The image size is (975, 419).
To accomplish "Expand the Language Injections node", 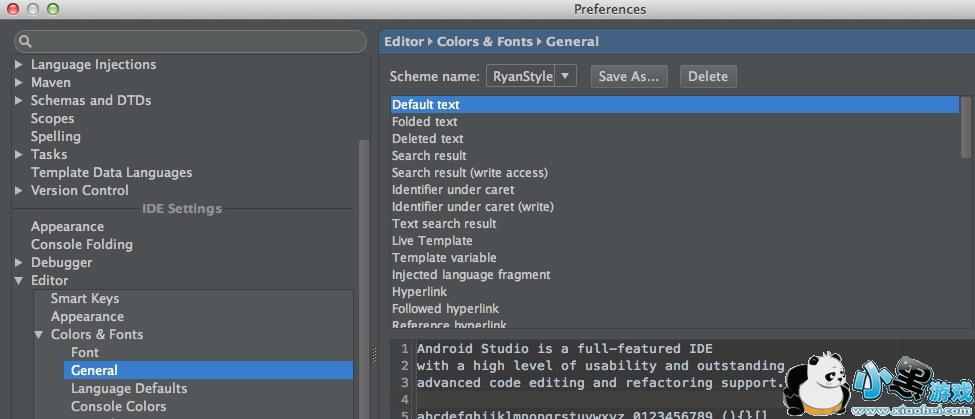I will click(x=19, y=65).
